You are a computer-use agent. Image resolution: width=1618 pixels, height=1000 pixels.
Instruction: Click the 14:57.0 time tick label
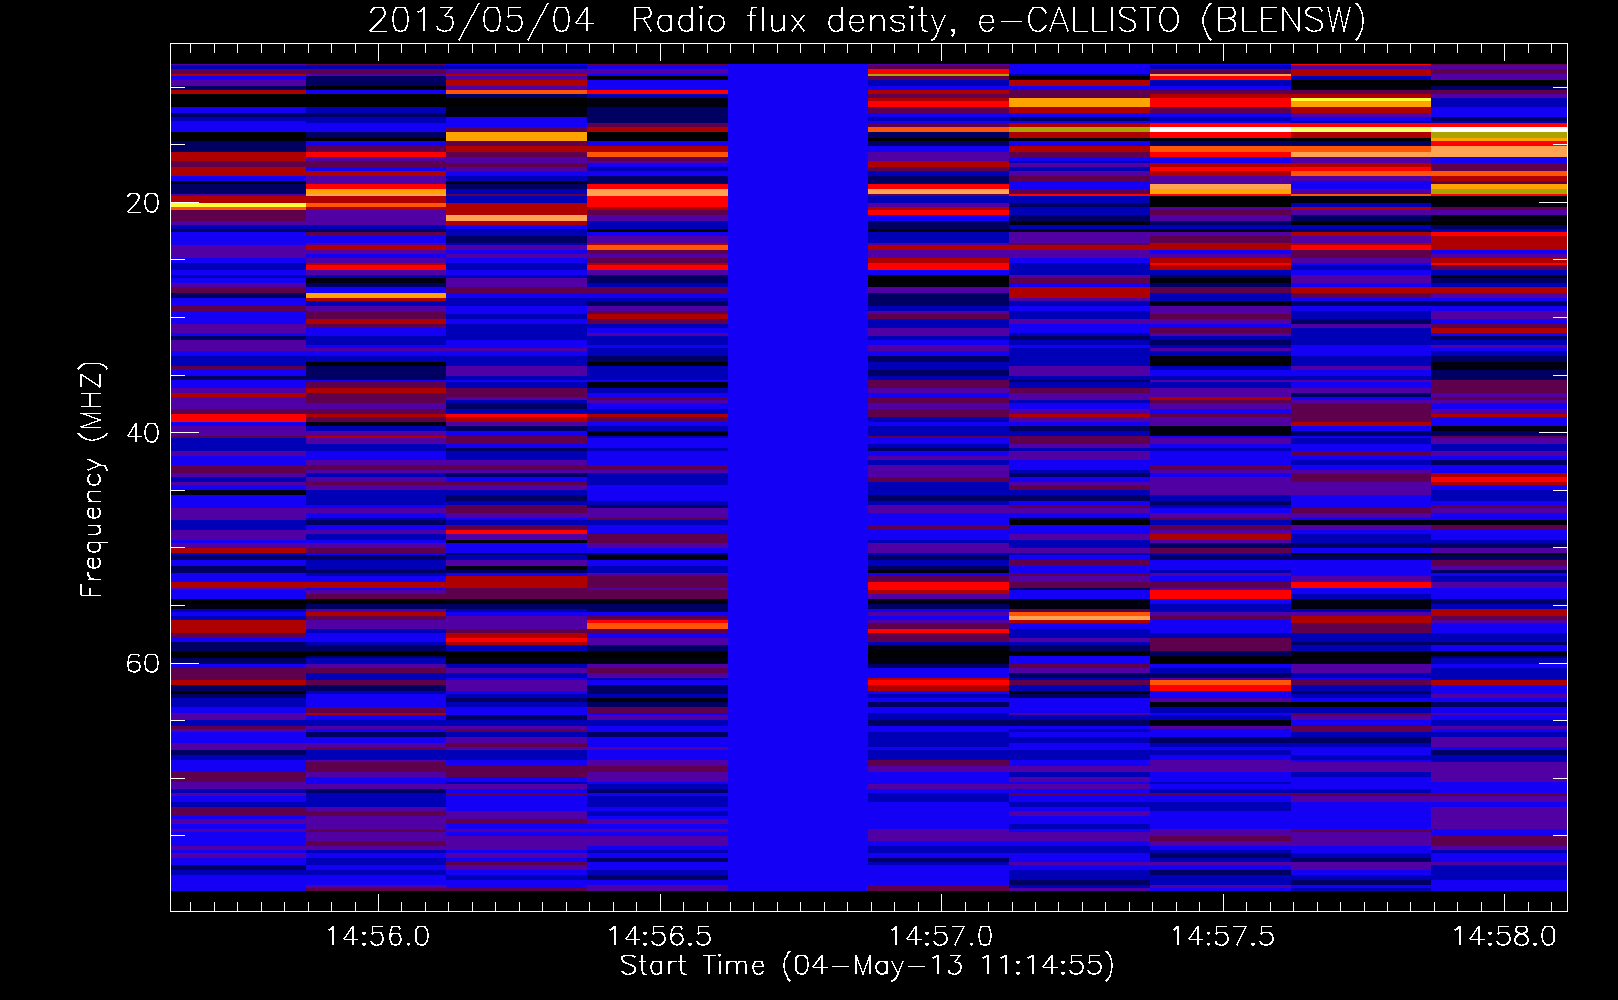click(x=941, y=937)
